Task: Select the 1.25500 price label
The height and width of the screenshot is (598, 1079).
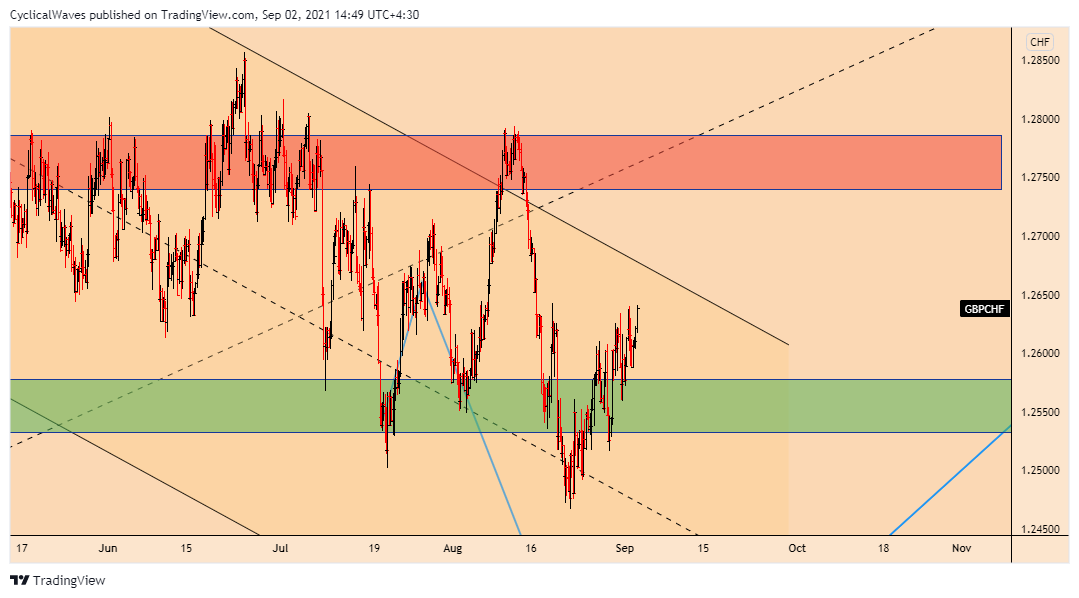Action: tap(1040, 412)
